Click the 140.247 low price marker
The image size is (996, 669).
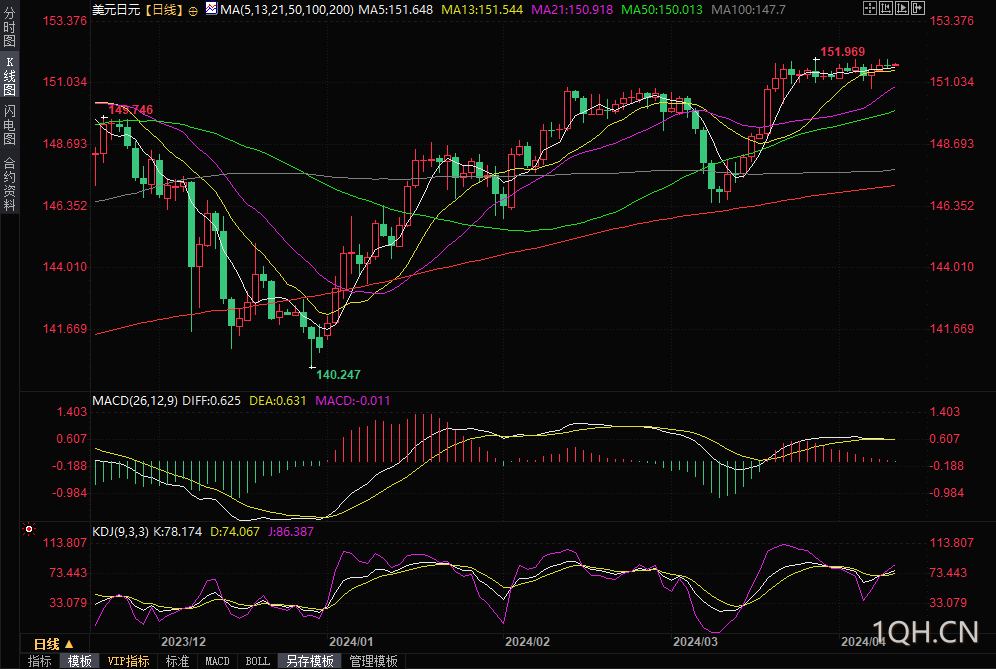339,375
